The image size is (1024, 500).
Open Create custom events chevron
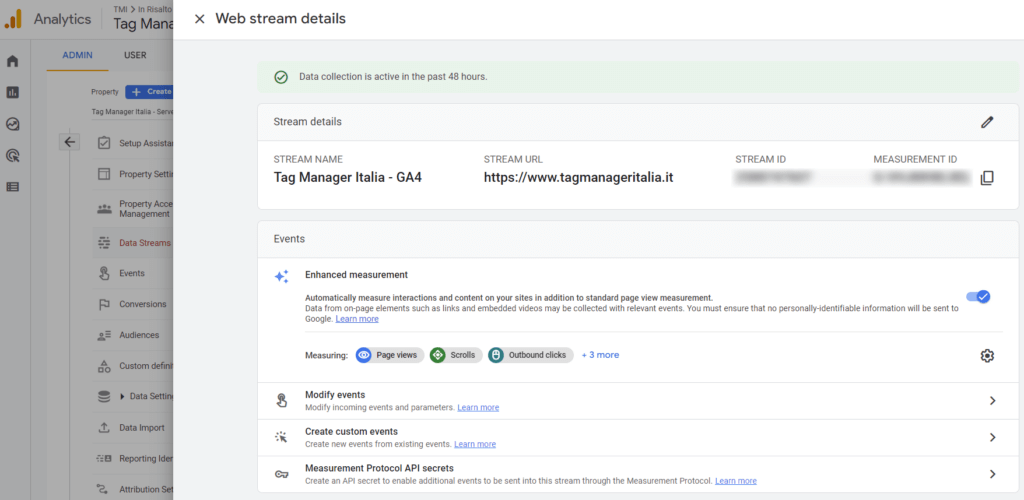point(992,437)
